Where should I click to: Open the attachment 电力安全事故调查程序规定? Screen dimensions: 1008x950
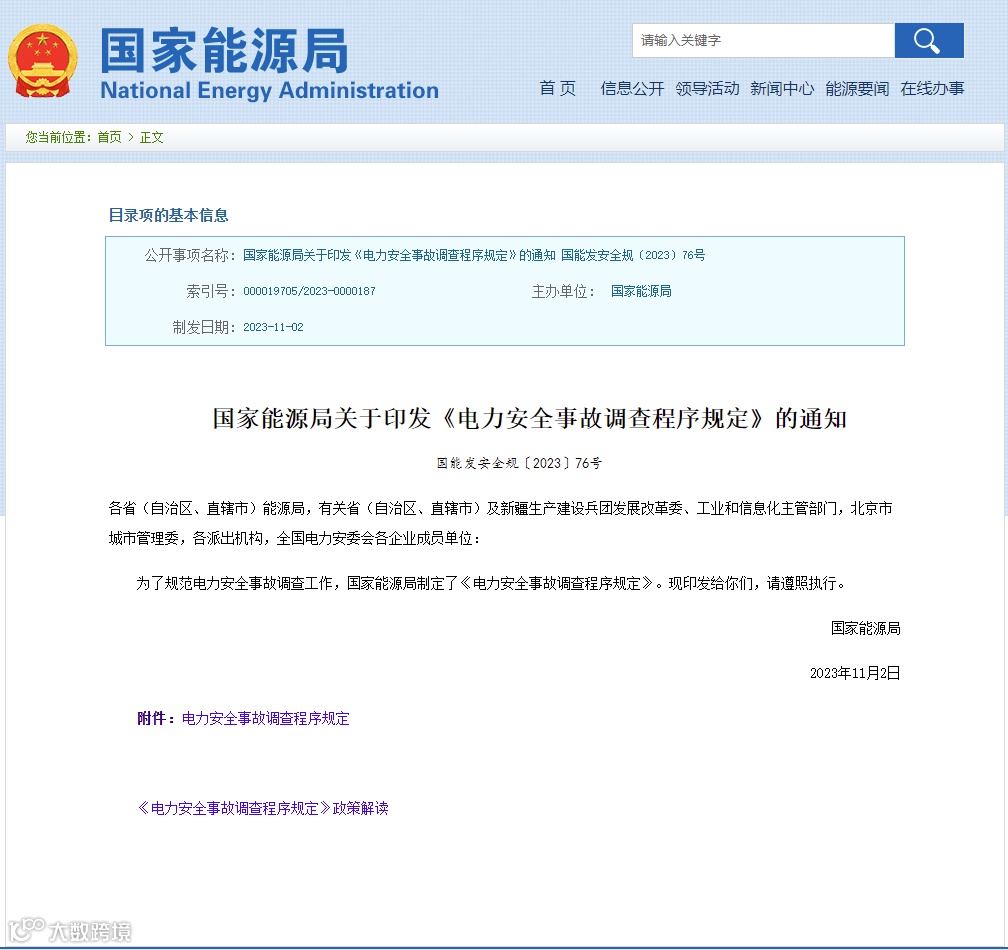click(x=266, y=718)
